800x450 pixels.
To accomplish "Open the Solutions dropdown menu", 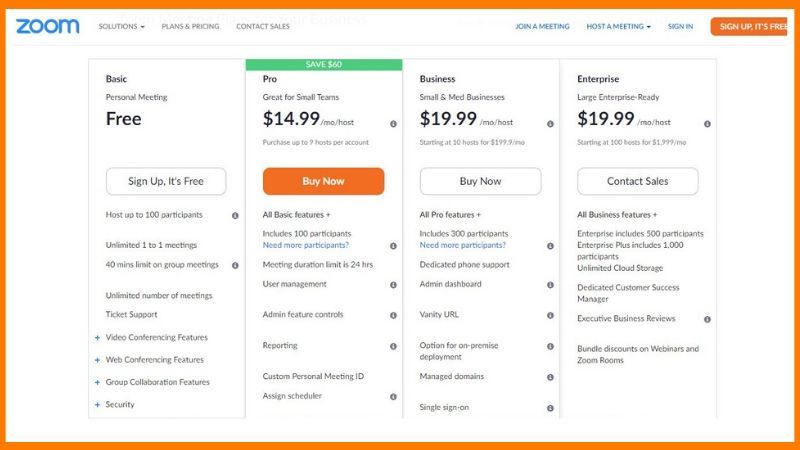I will tap(121, 27).
